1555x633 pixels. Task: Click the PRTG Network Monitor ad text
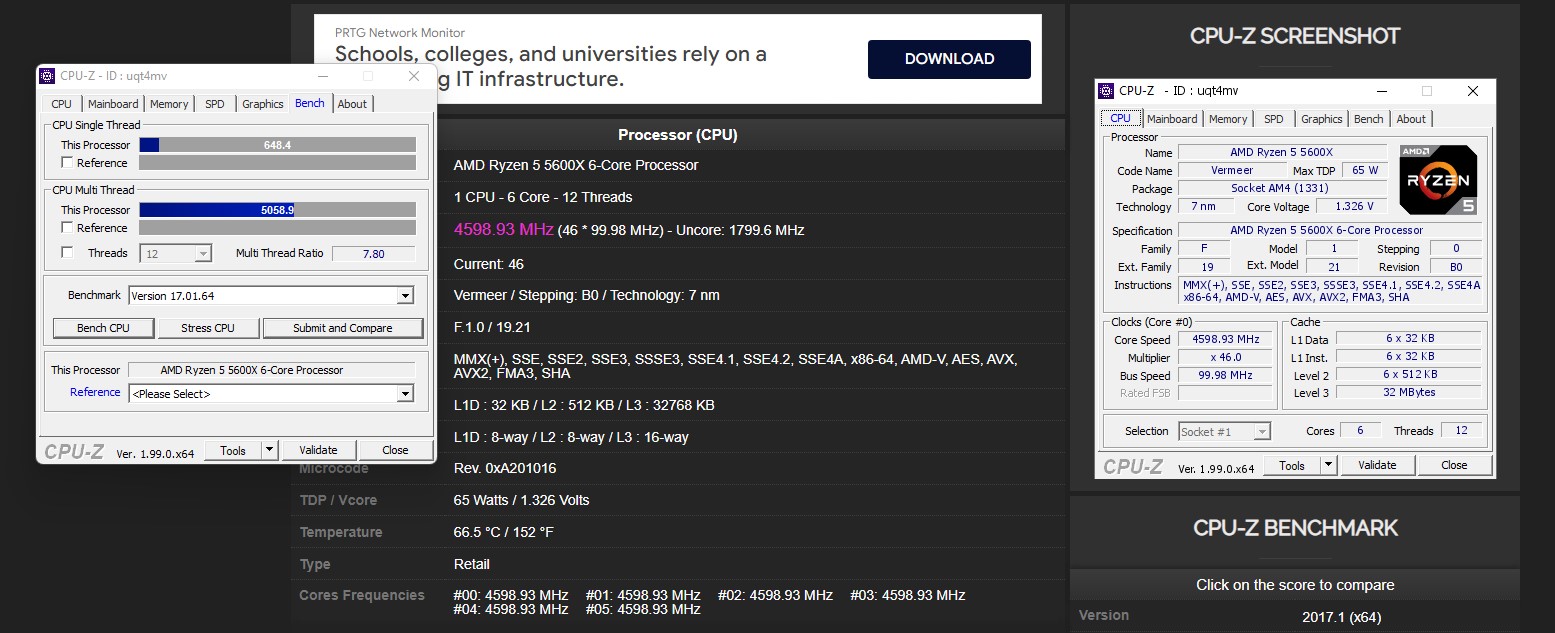click(400, 33)
